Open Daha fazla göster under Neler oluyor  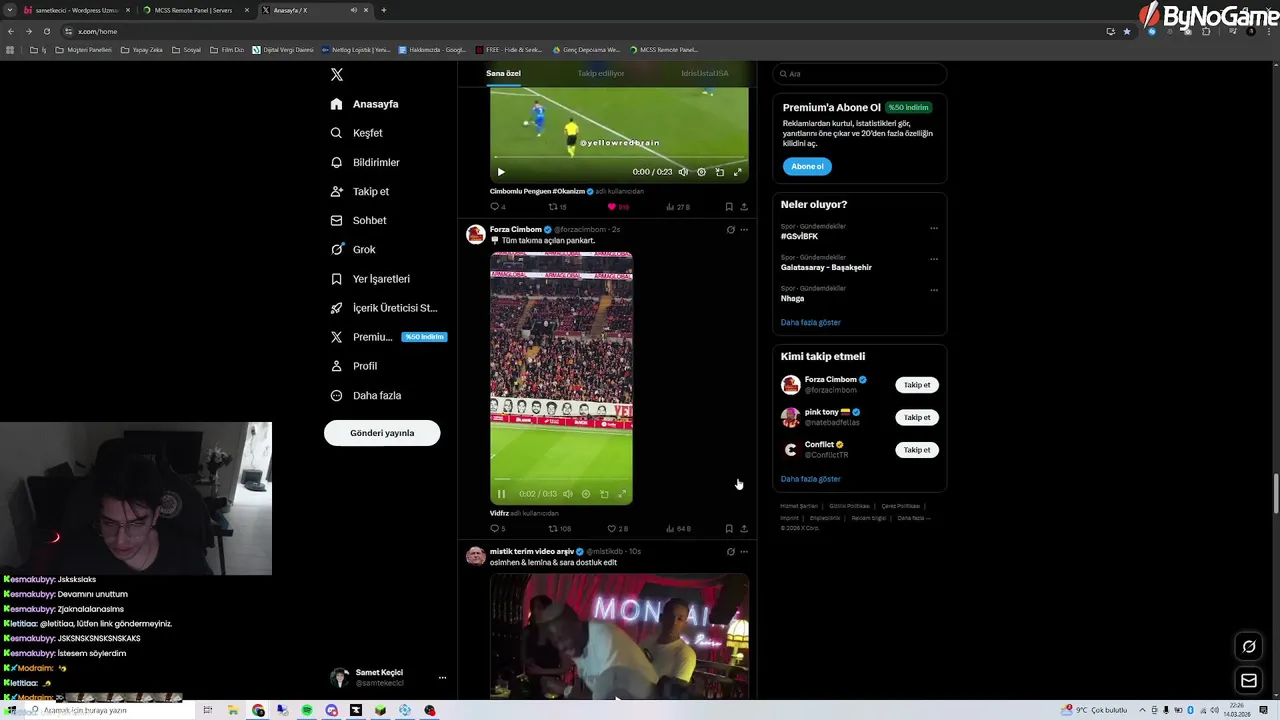pos(811,322)
